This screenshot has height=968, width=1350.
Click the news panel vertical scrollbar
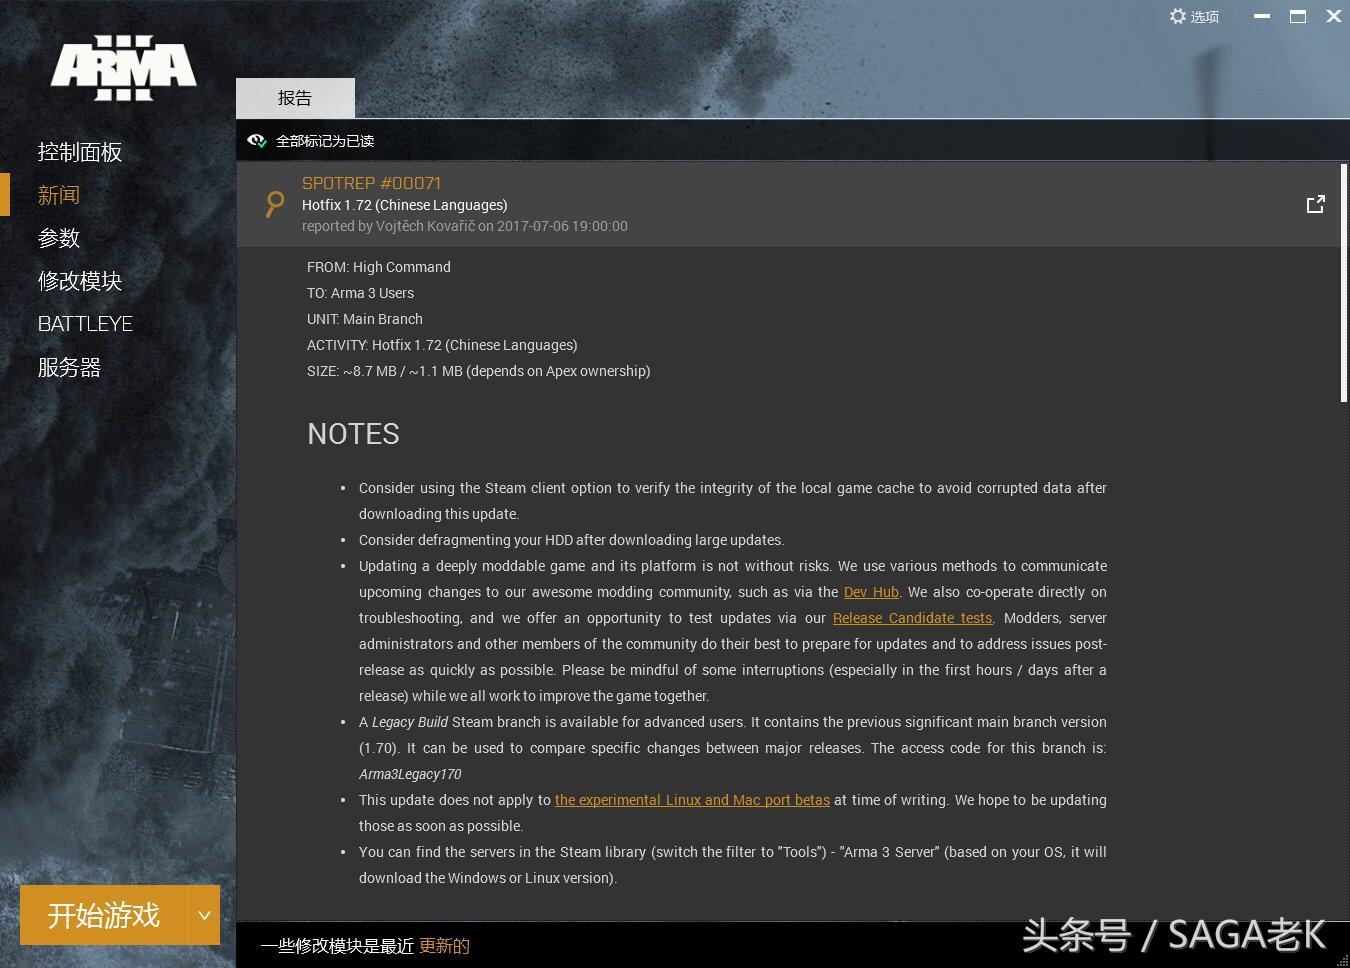[1343, 283]
